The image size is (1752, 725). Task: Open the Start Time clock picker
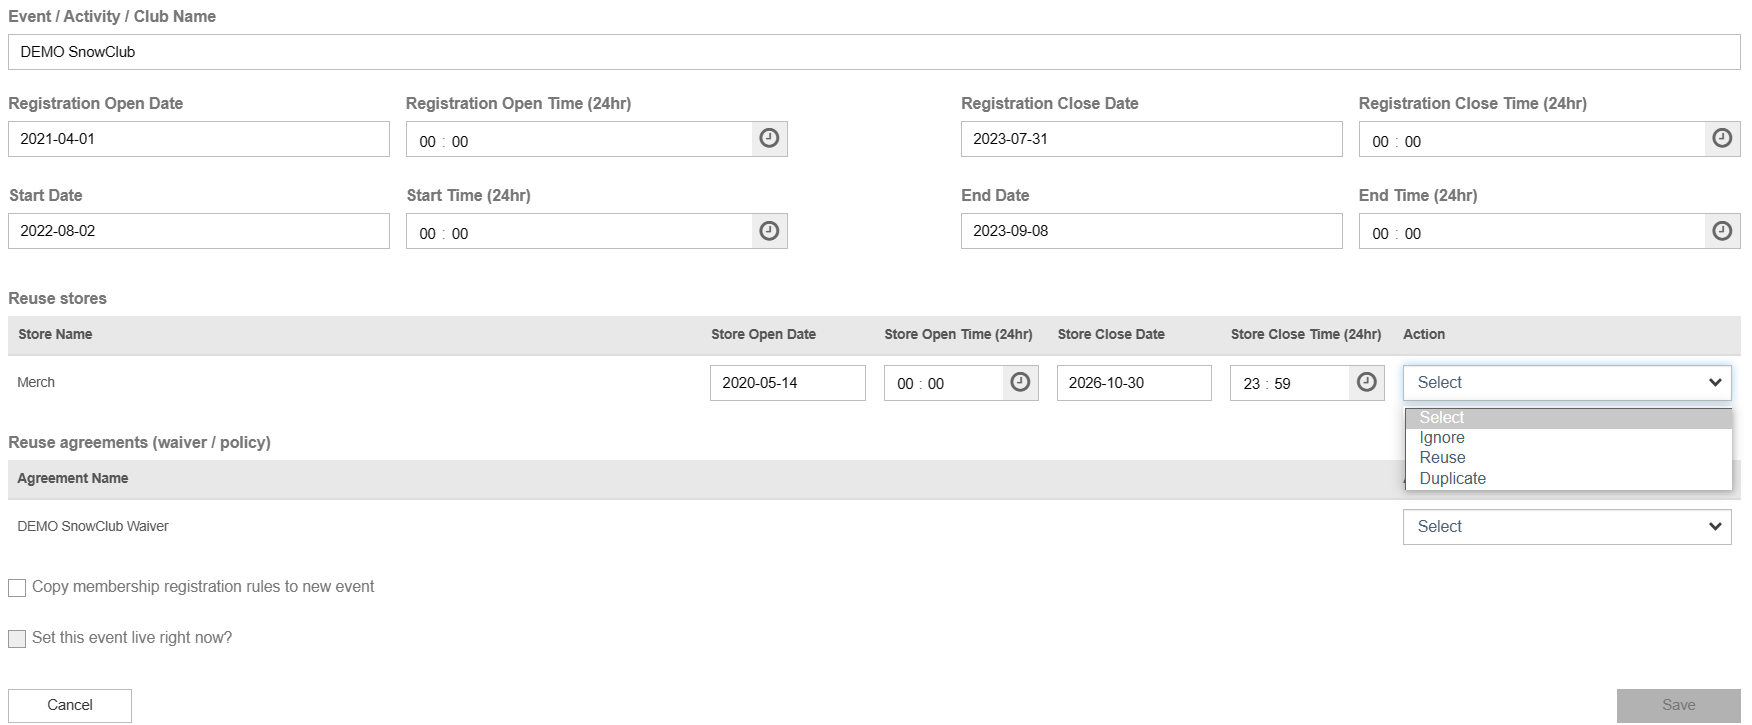click(x=769, y=231)
